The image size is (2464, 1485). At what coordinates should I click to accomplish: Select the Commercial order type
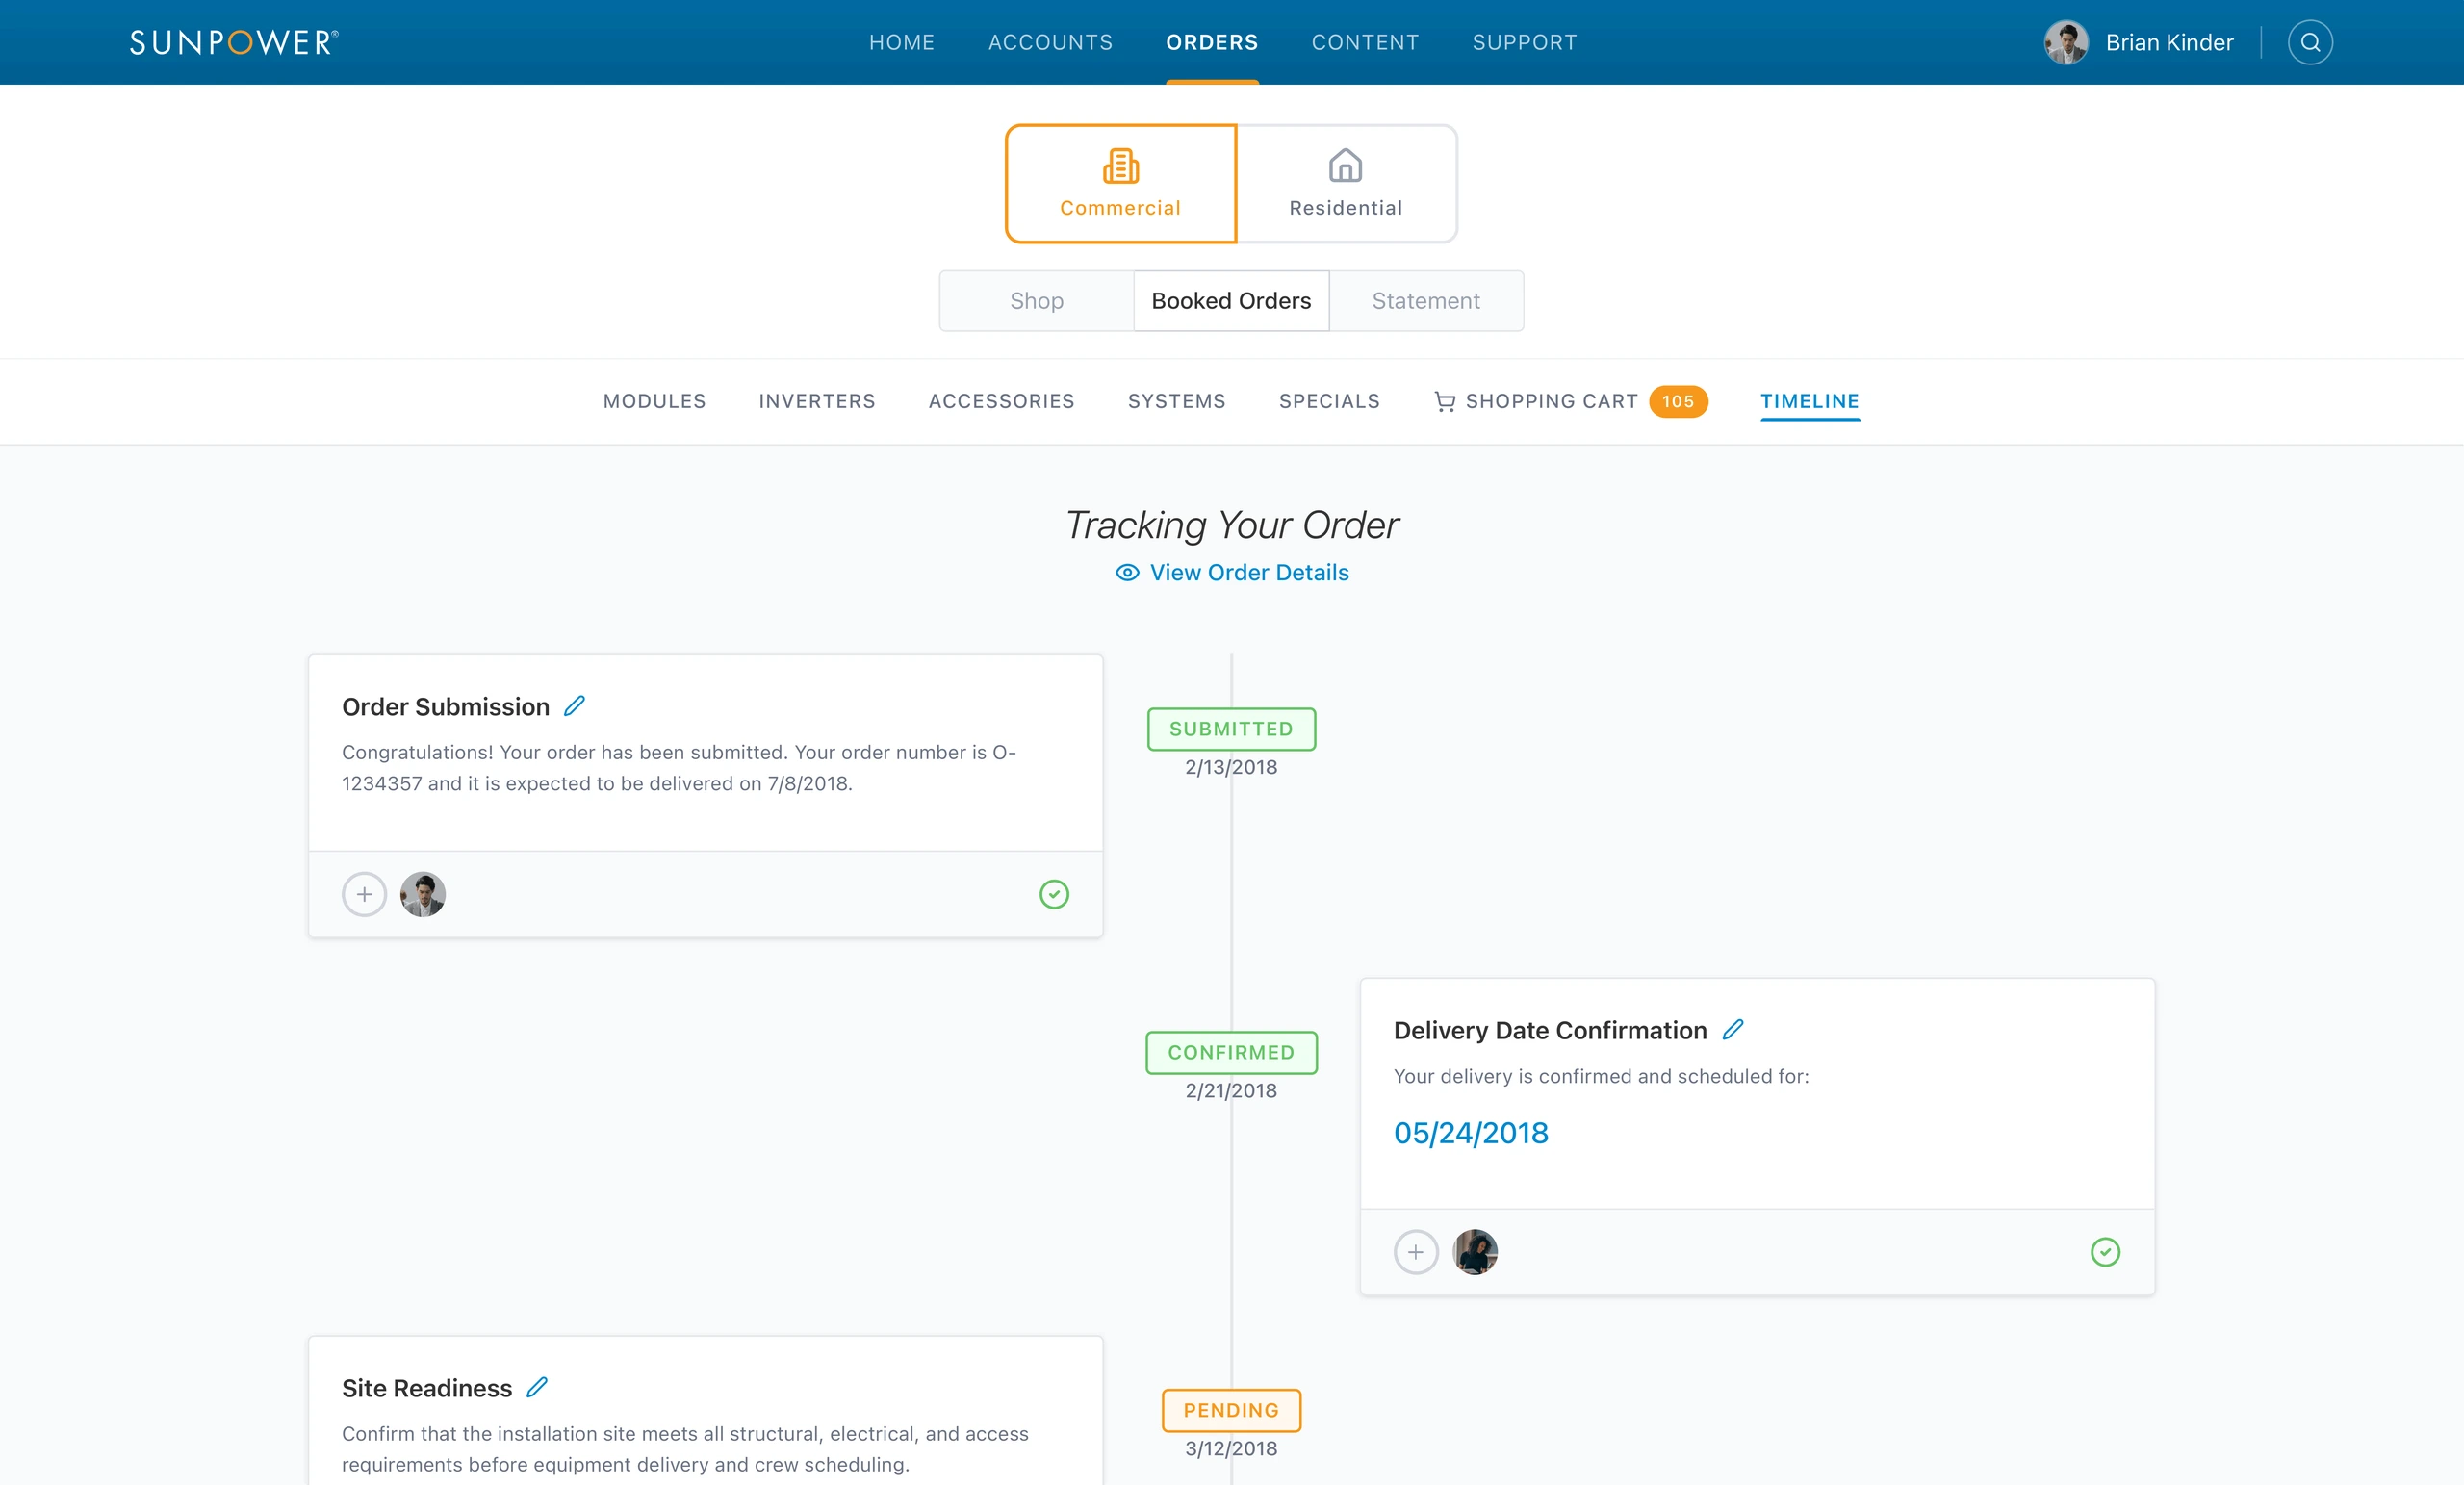point(1120,184)
